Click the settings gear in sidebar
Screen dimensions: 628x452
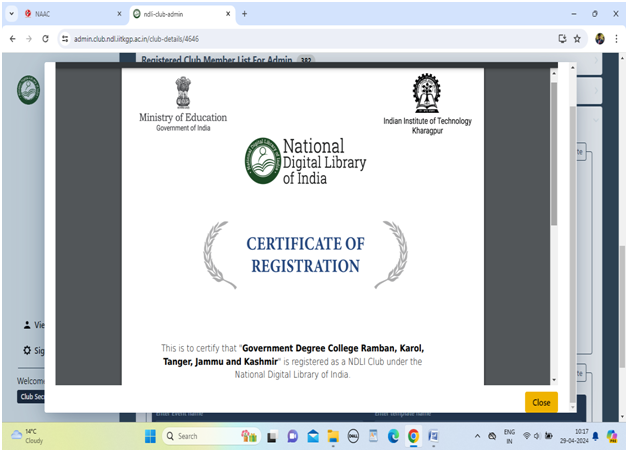(27, 351)
